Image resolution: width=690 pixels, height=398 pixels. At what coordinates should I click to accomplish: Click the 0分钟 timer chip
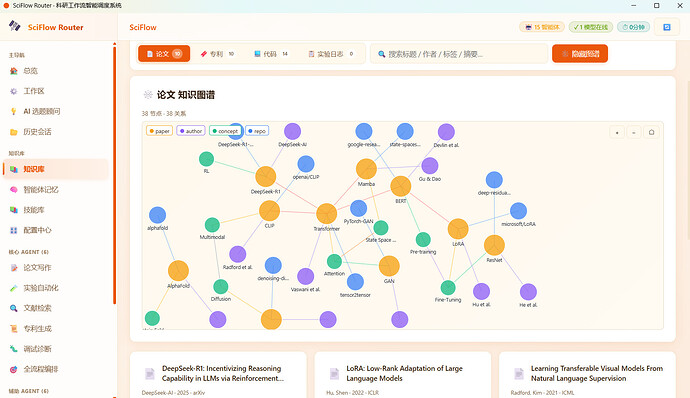(x=633, y=27)
